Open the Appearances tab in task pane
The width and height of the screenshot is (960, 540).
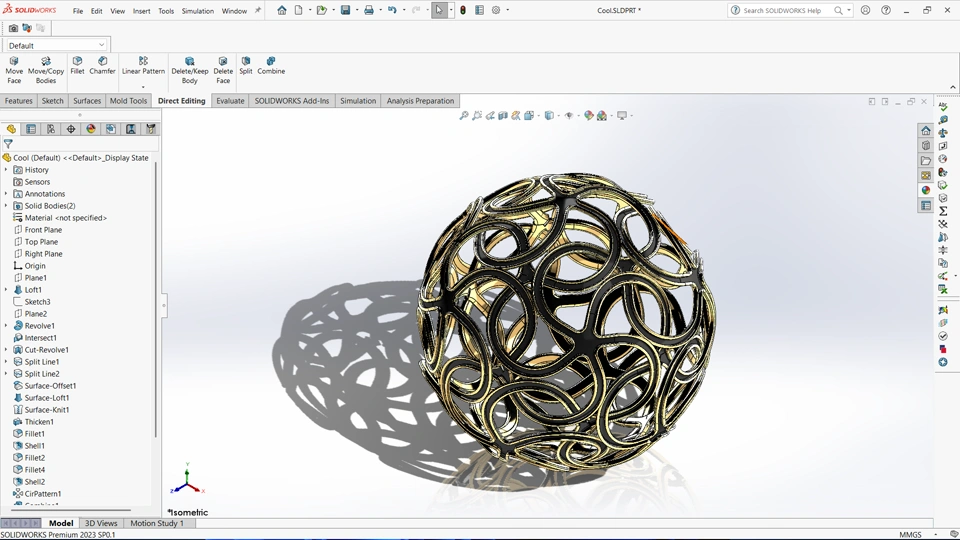(x=926, y=190)
